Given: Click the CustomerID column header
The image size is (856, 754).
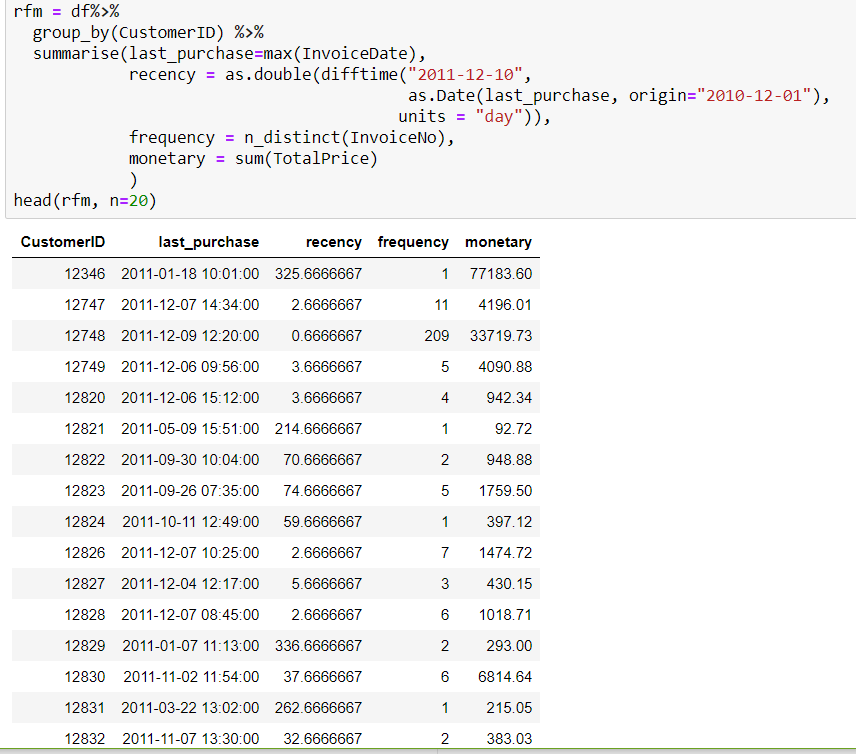Looking at the screenshot, I should [x=63, y=242].
